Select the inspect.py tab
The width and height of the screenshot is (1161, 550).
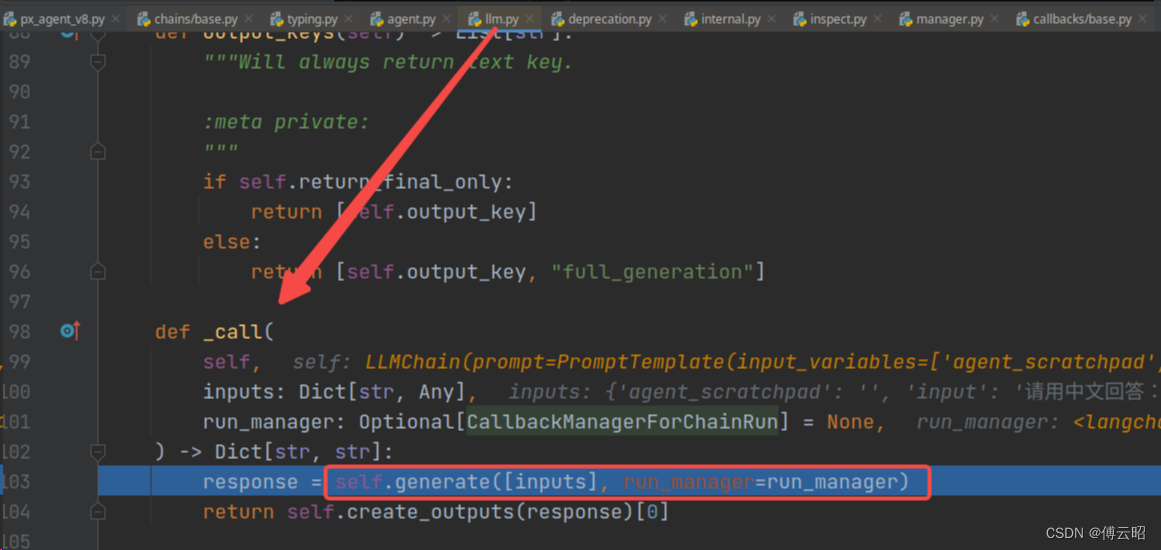(x=835, y=19)
